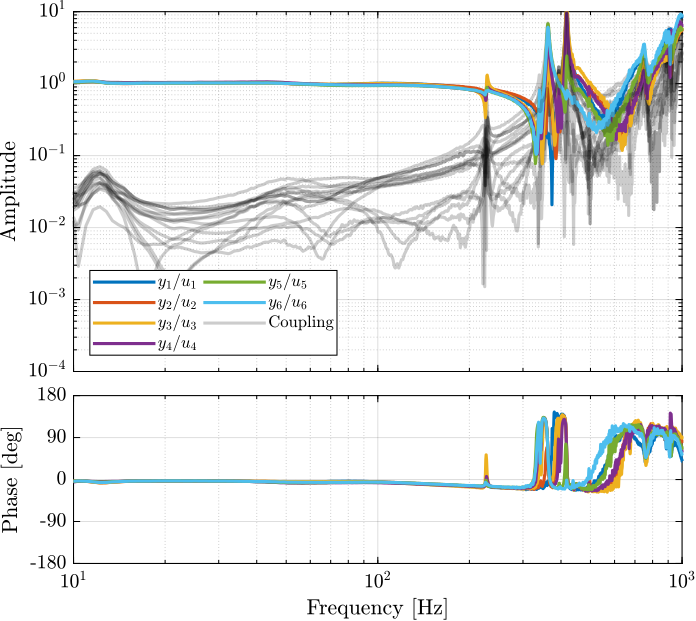Click the Frequency [Hz] axis label
The image size is (696, 621).
[377, 608]
